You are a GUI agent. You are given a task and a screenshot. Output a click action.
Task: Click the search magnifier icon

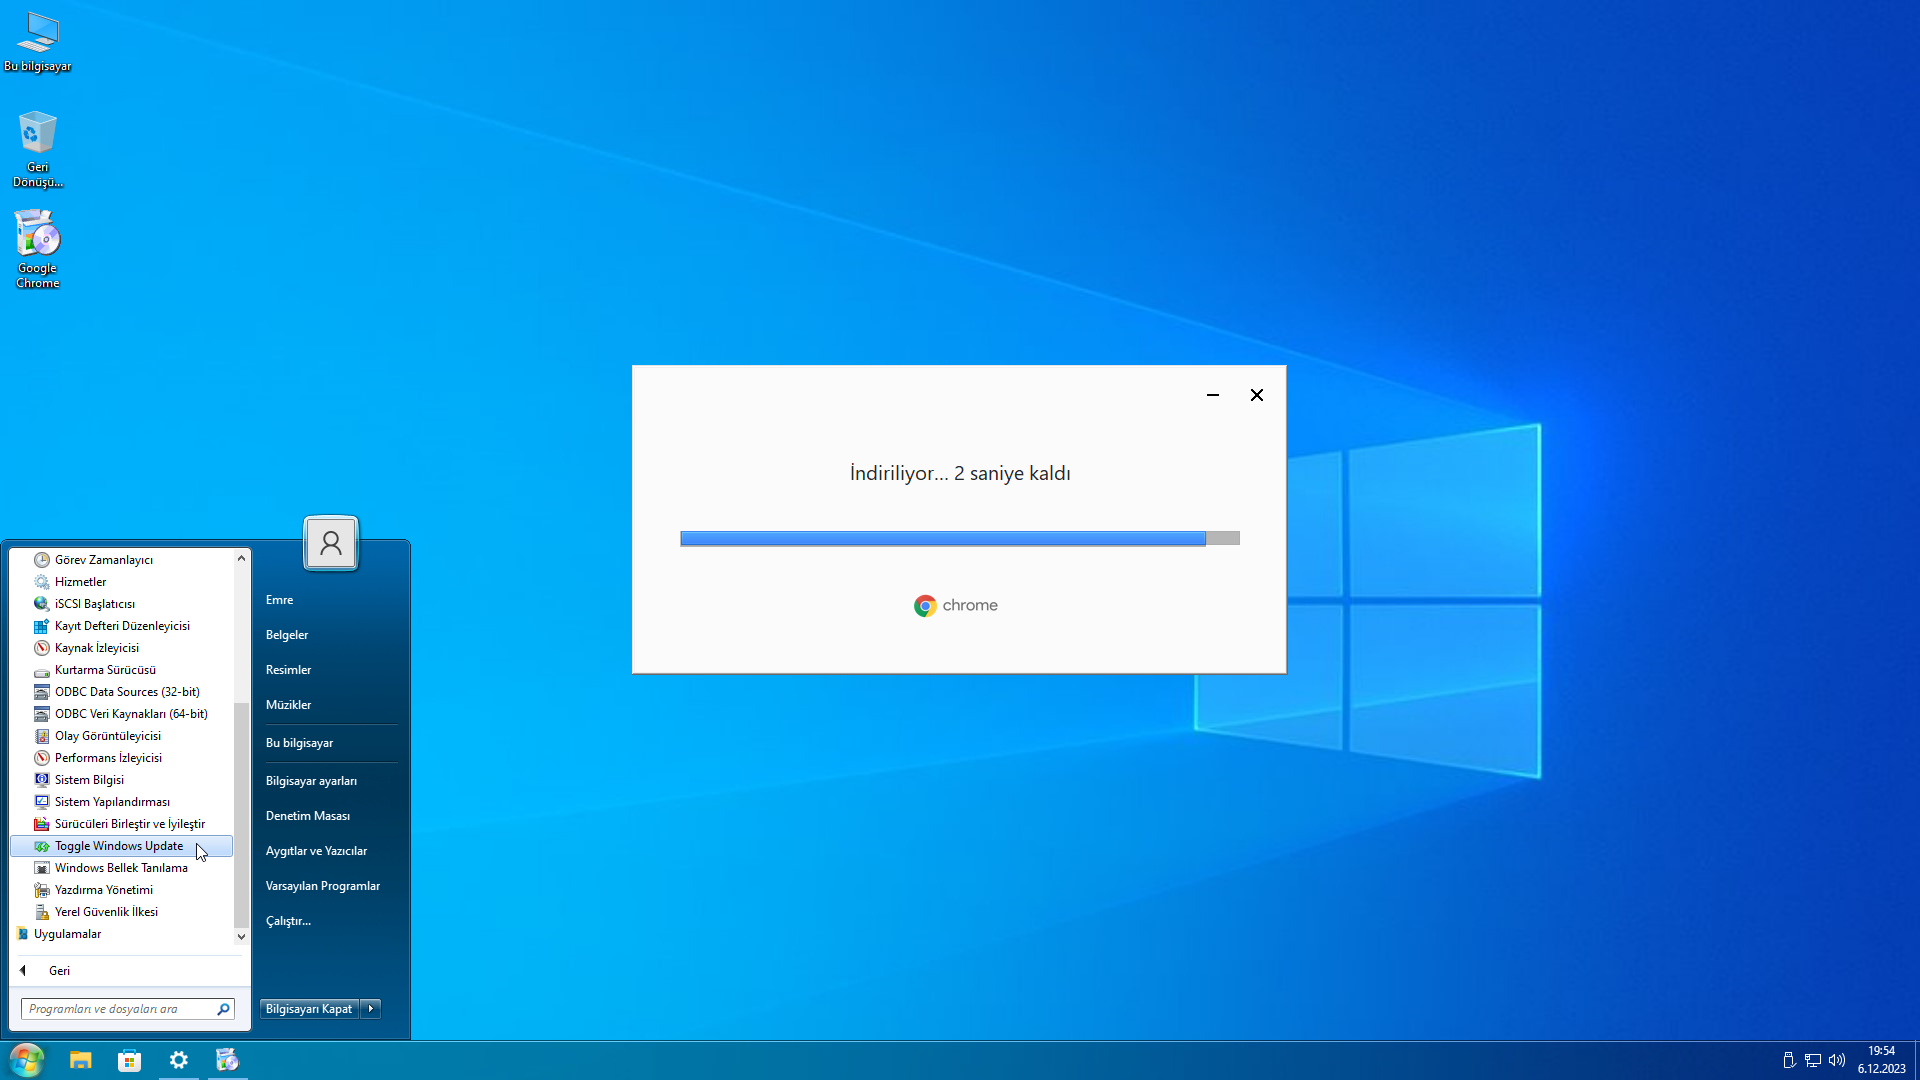click(x=224, y=1009)
